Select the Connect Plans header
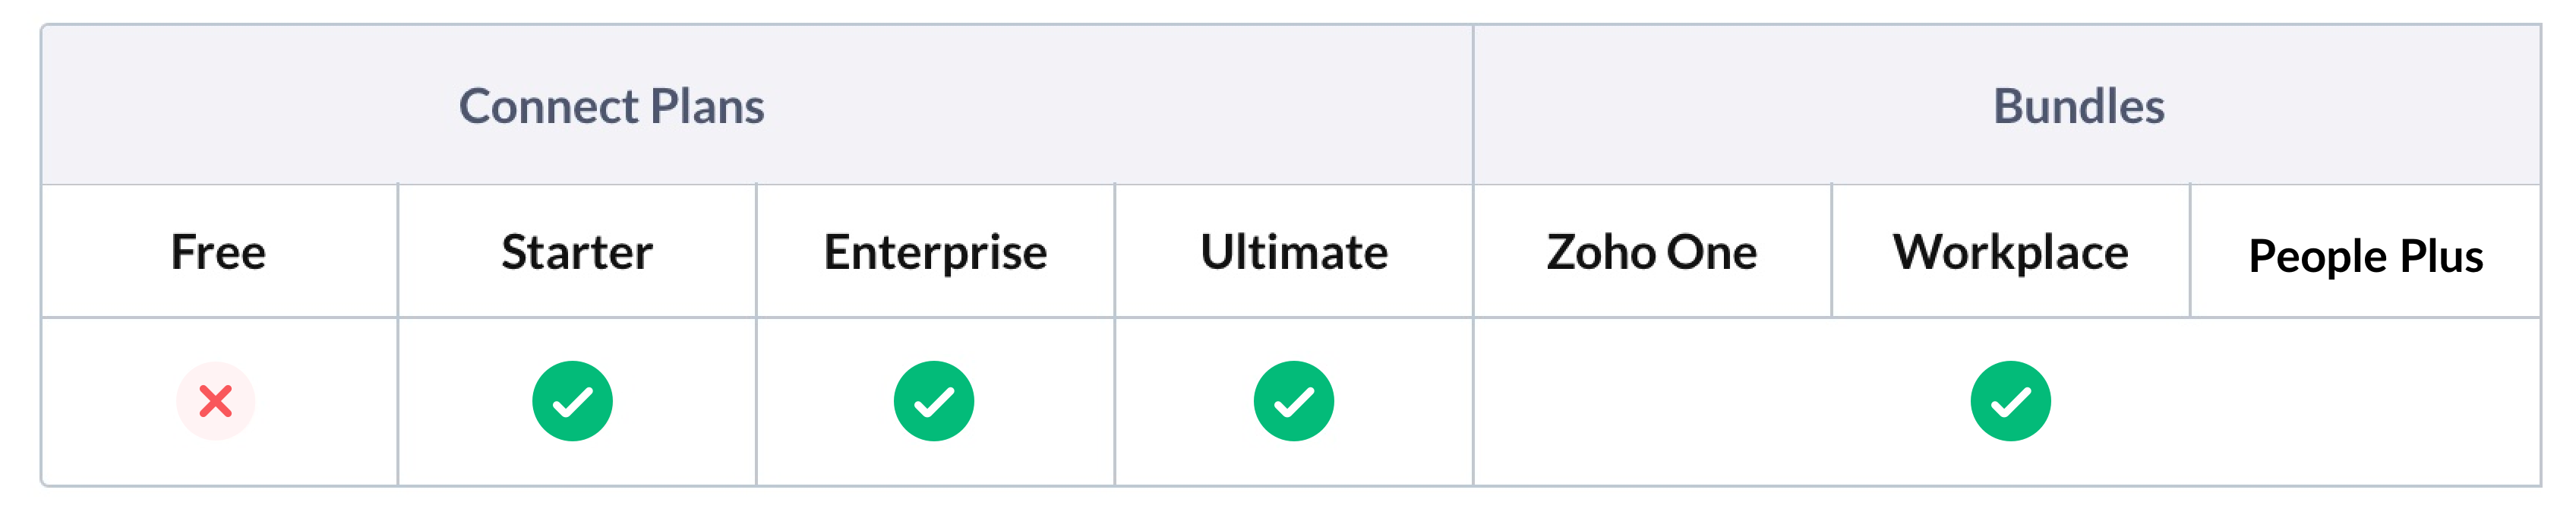Screen dimensions: 2576x515 pyautogui.click(x=612, y=106)
